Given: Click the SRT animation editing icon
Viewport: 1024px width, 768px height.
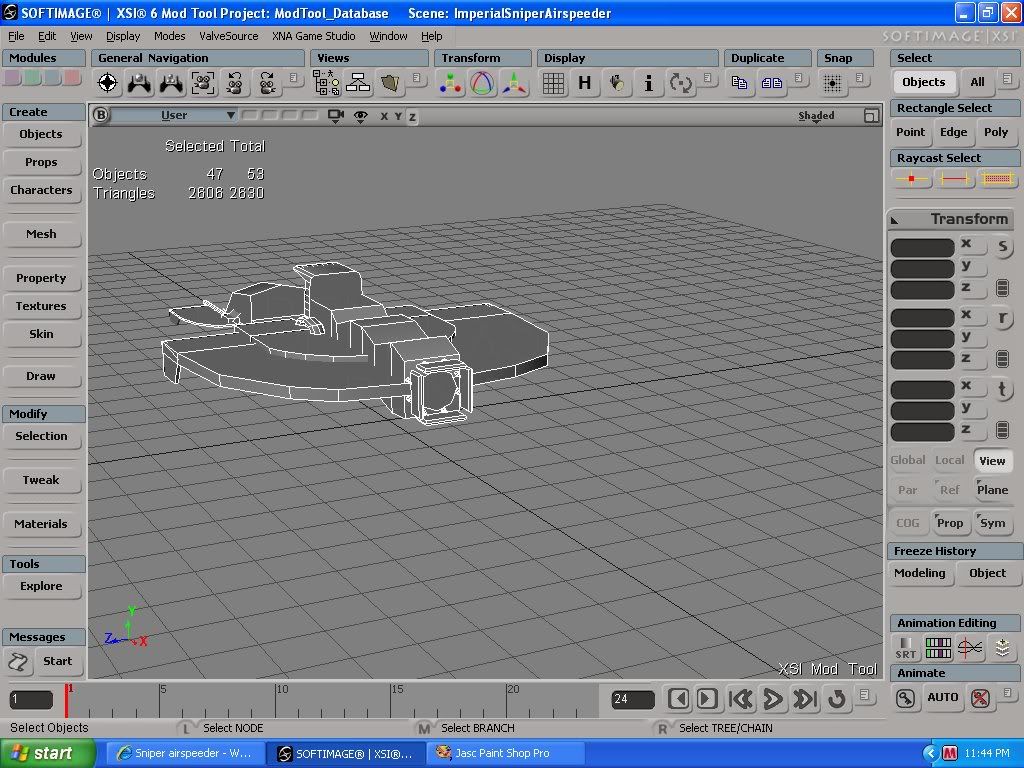Looking at the screenshot, I should click(906, 648).
